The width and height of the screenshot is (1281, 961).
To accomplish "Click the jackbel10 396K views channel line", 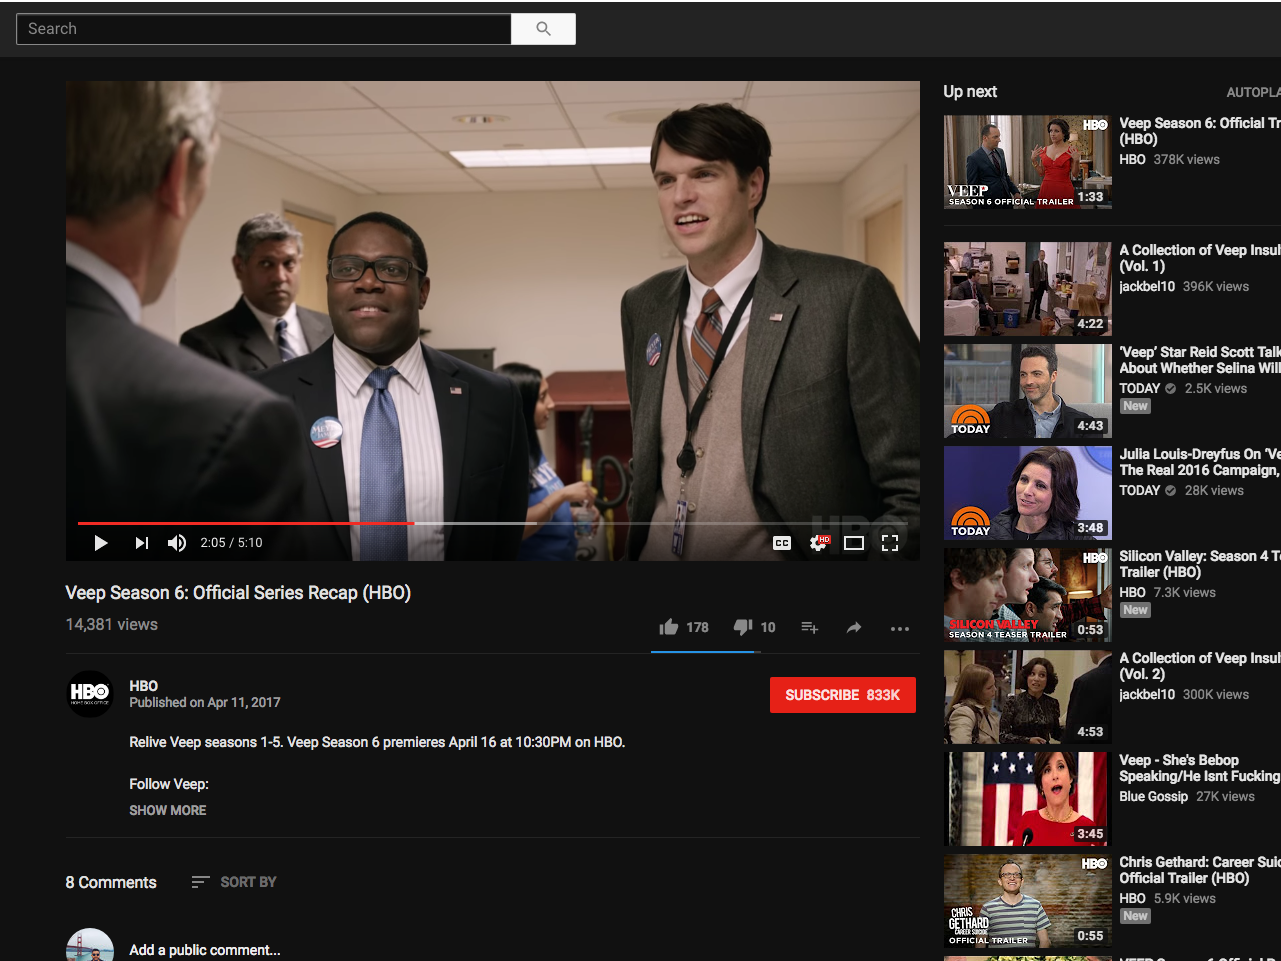I will pos(1184,287).
